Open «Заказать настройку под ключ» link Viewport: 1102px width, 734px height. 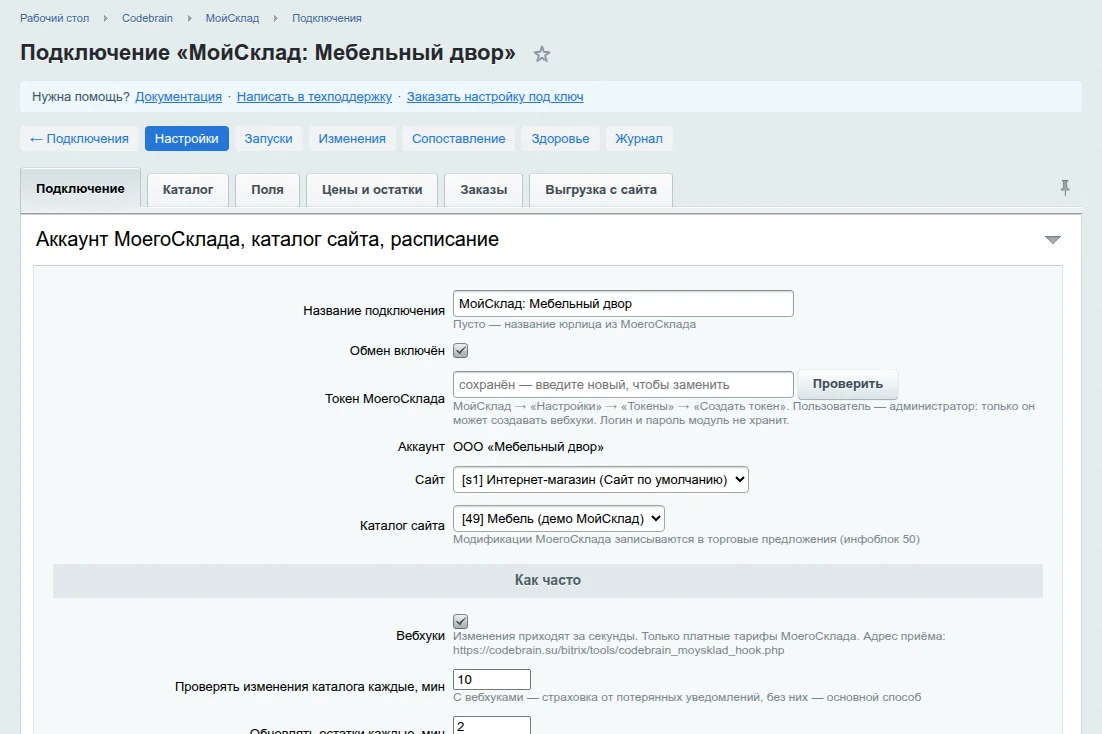pyautogui.click(x=495, y=97)
